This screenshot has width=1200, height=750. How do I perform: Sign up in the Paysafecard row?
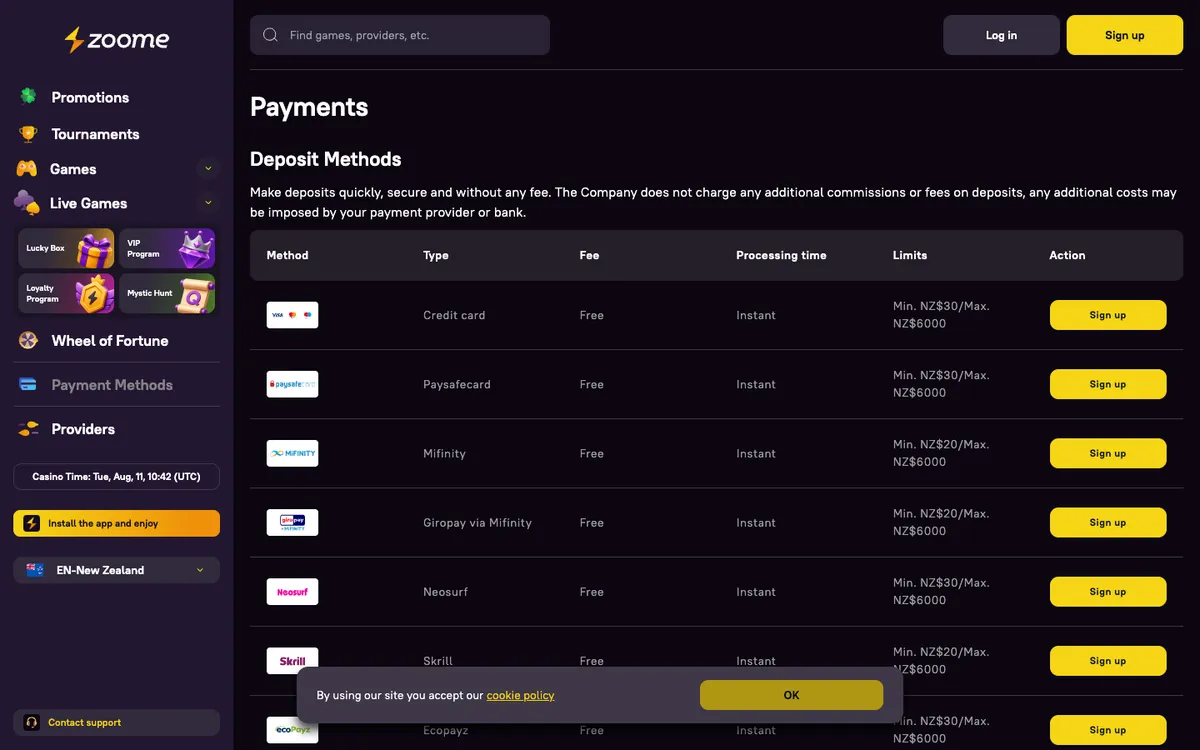point(1108,384)
